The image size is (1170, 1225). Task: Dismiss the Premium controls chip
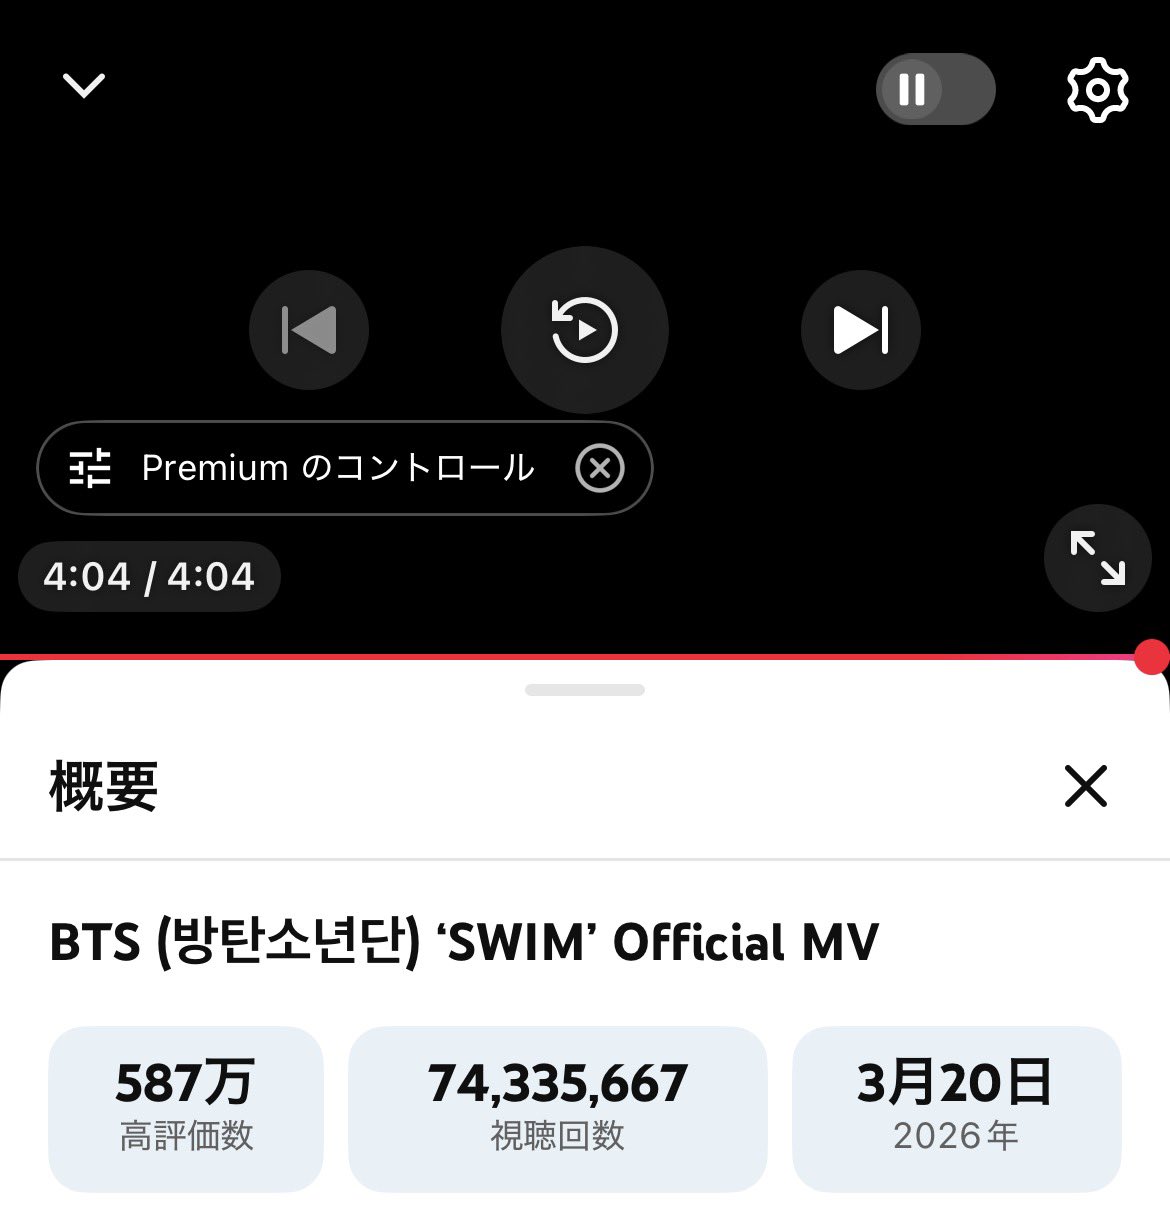point(600,468)
